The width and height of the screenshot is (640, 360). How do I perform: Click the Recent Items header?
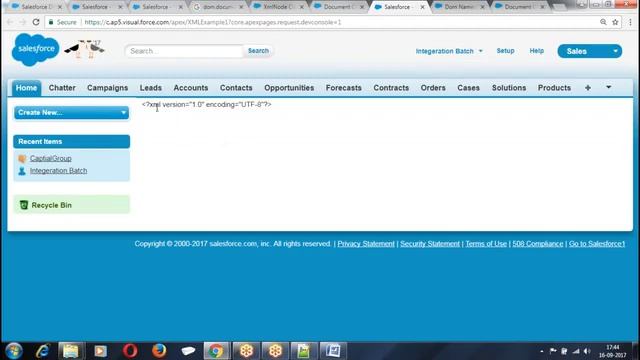point(71,142)
